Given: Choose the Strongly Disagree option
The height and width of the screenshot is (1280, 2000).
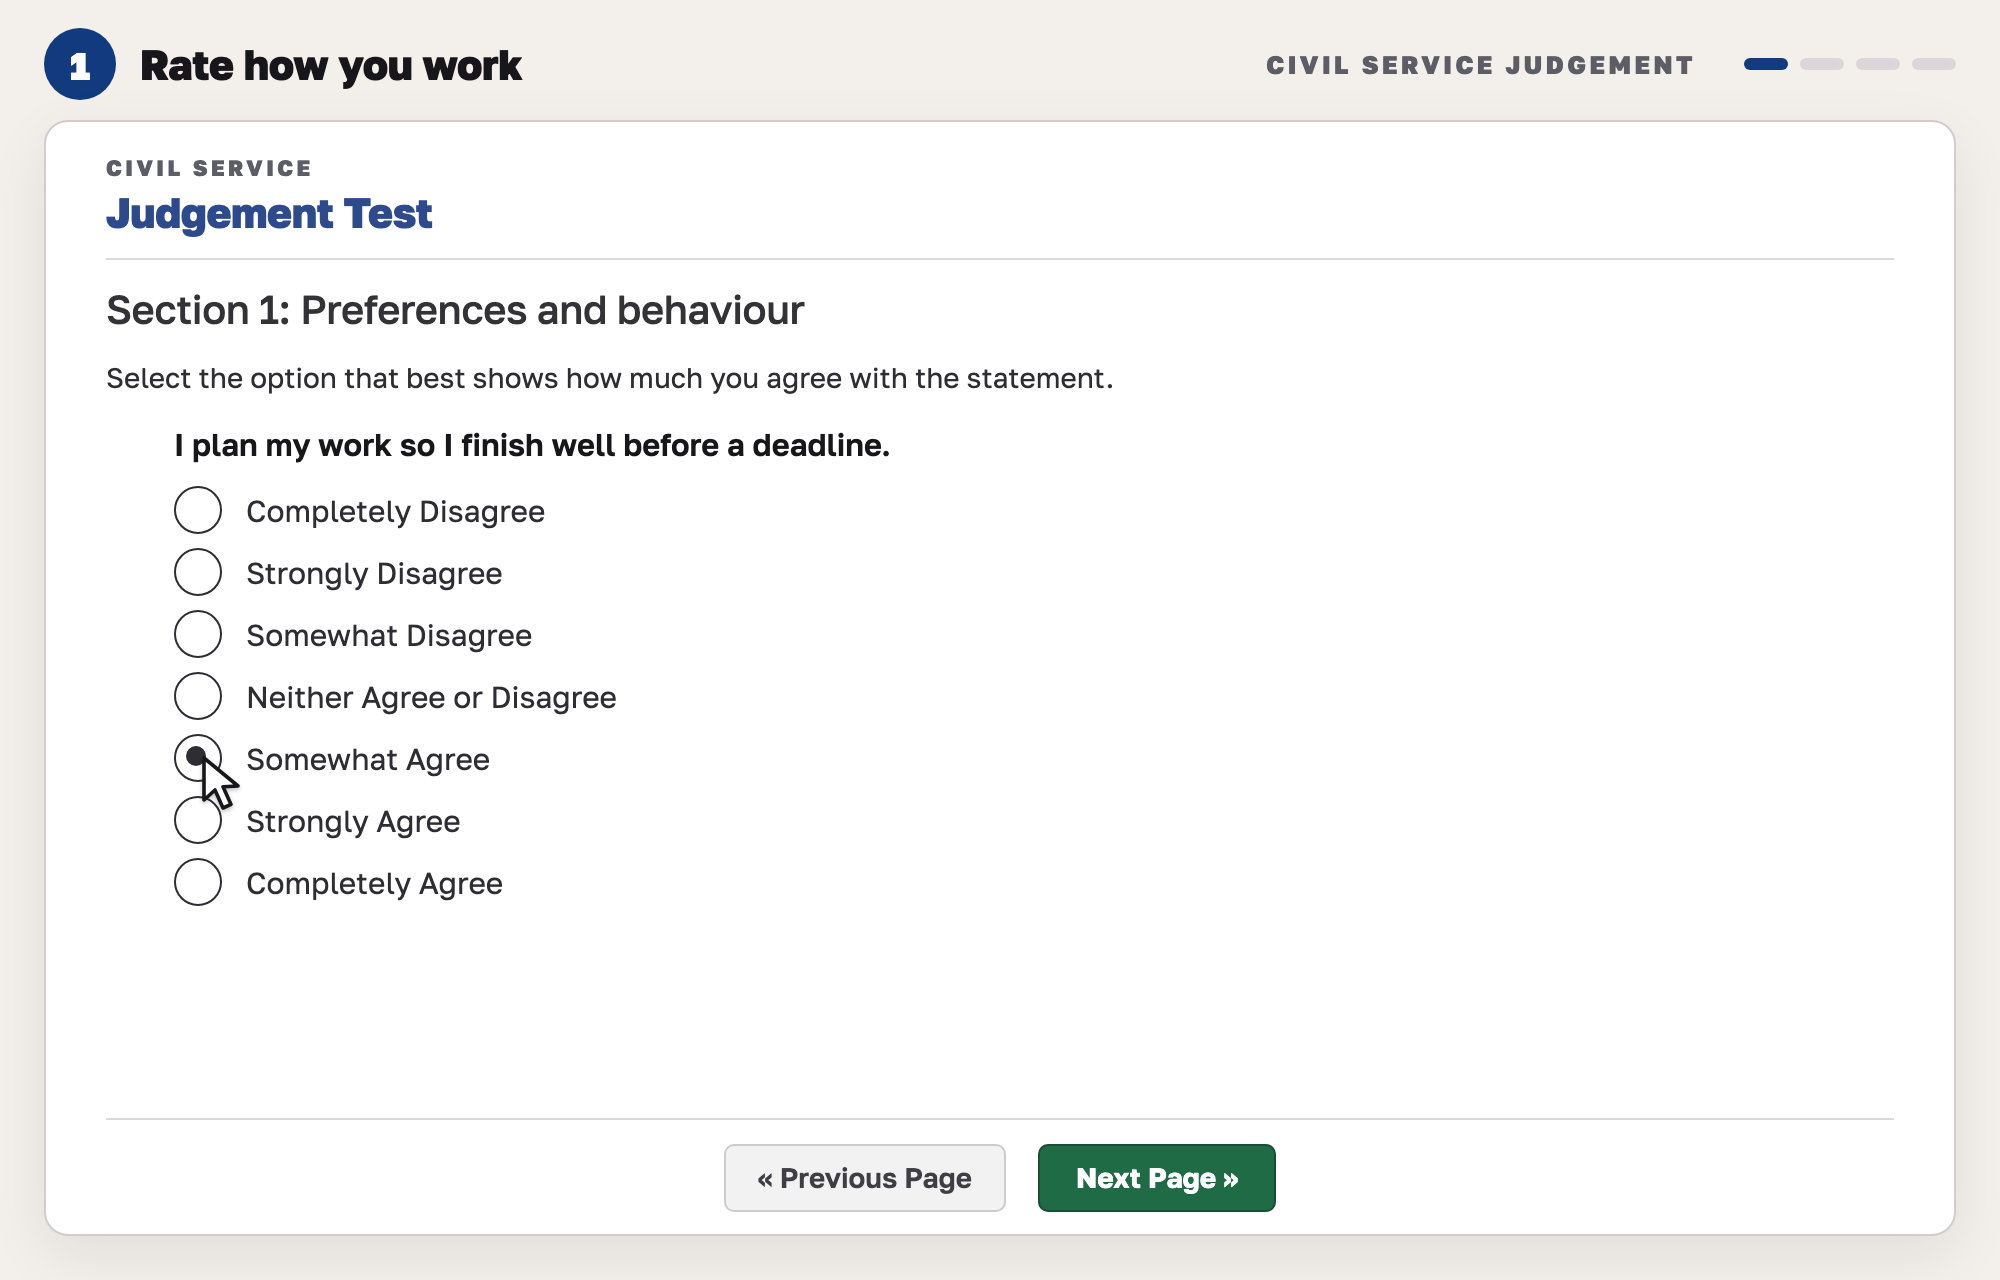Looking at the screenshot, I should (198, 572).
